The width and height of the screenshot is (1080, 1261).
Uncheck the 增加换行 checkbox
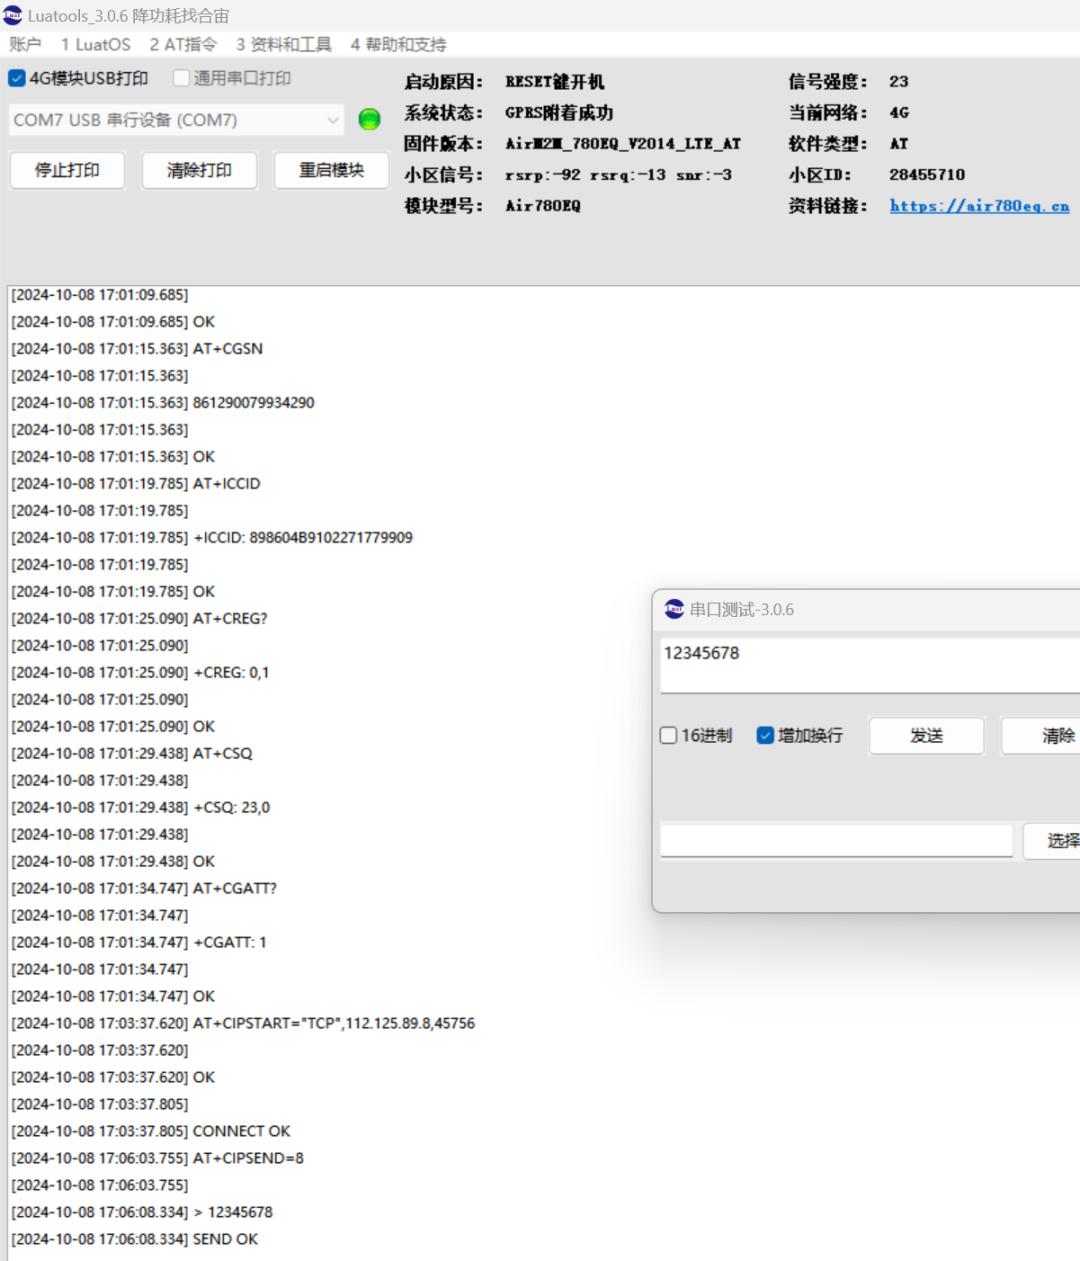[x=766, y=735]
